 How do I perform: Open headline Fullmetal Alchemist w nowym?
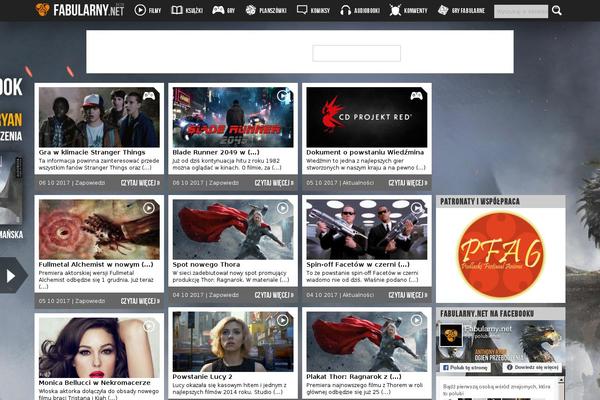tap(96, 264)
